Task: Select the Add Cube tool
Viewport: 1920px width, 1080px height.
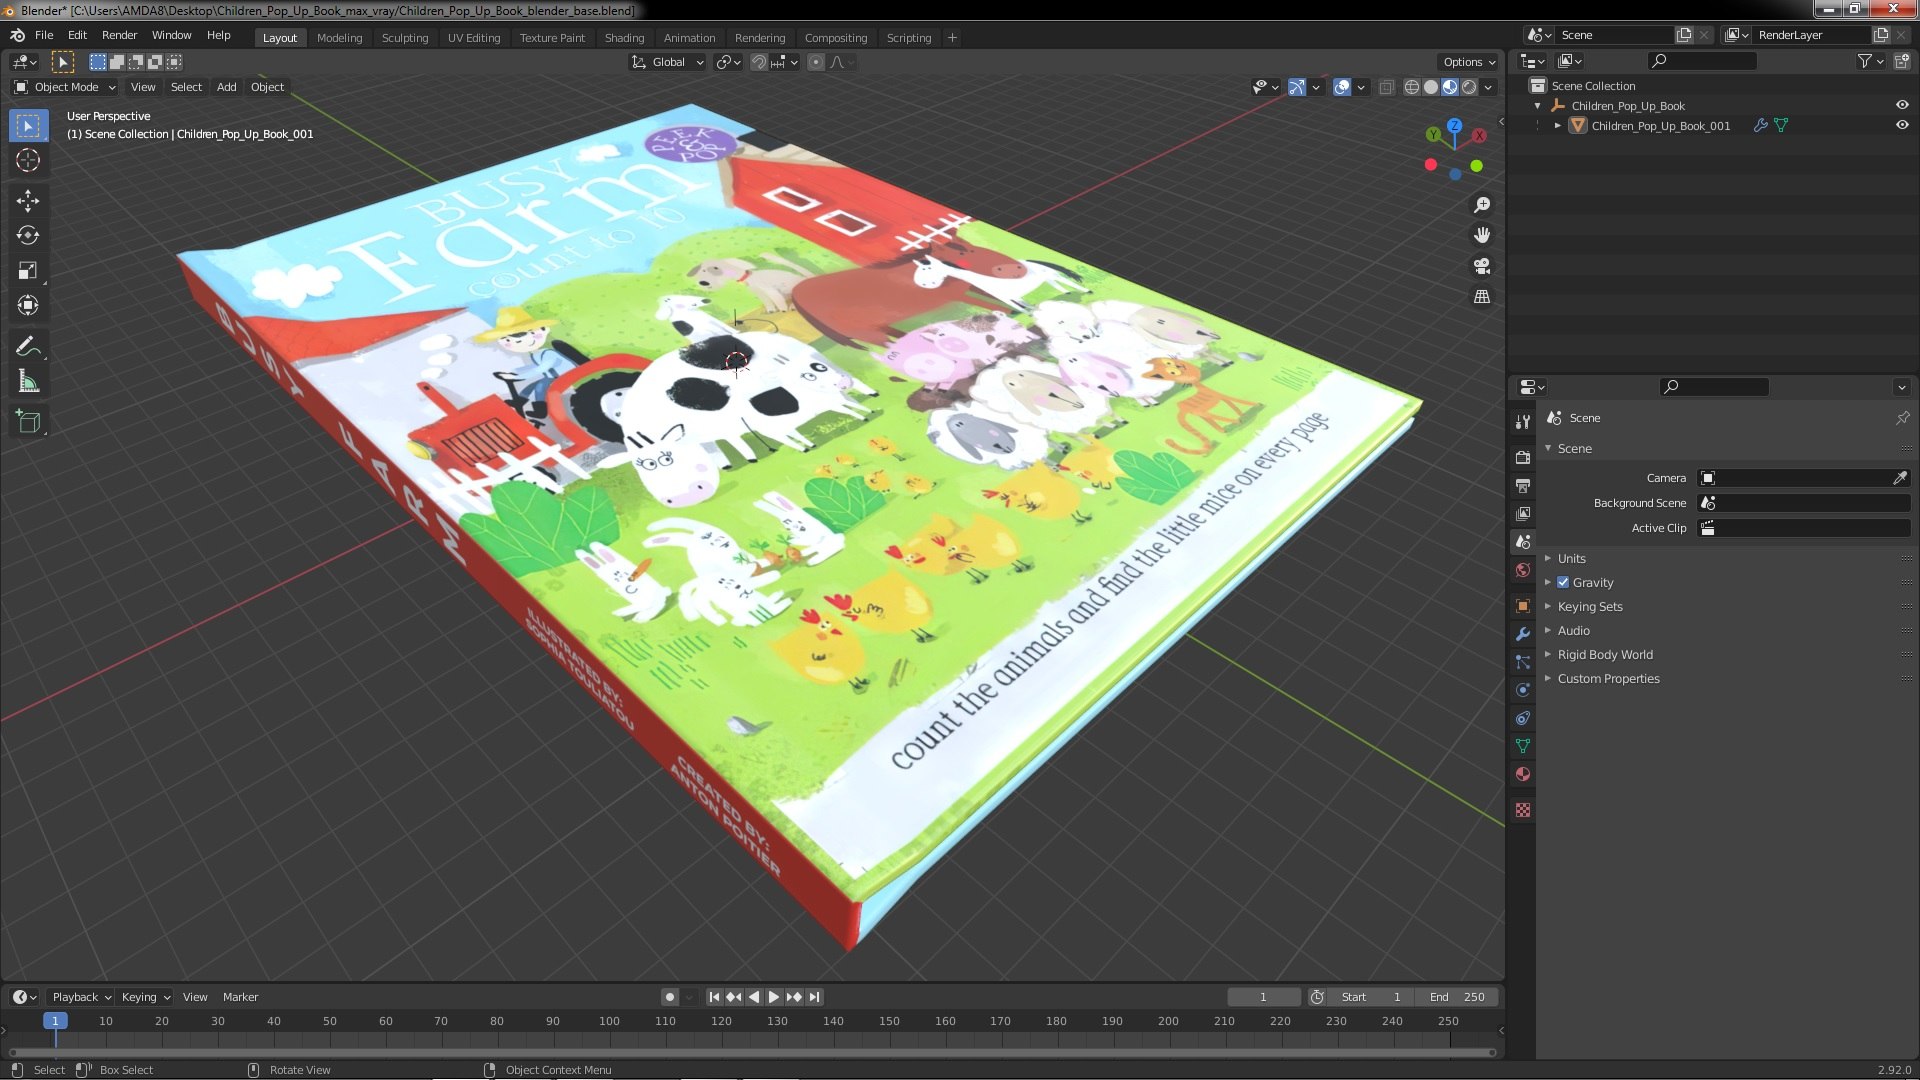Action: tap(28, 422)
